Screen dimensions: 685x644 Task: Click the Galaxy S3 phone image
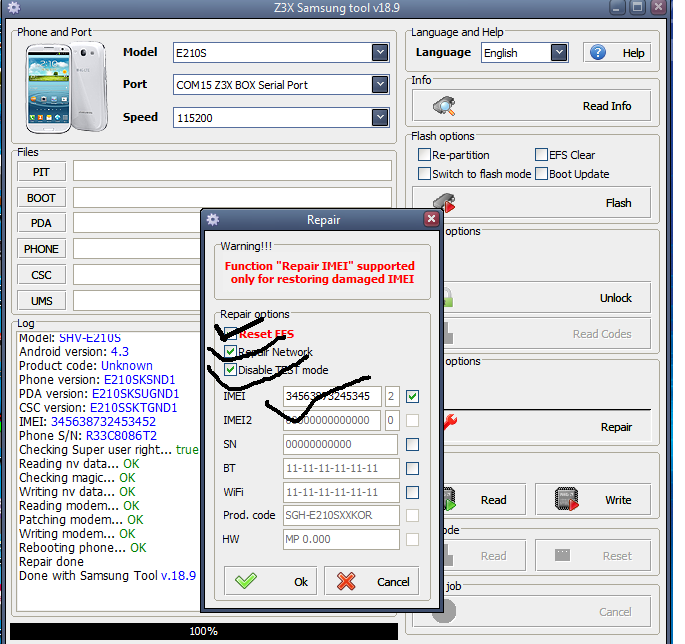66,87
